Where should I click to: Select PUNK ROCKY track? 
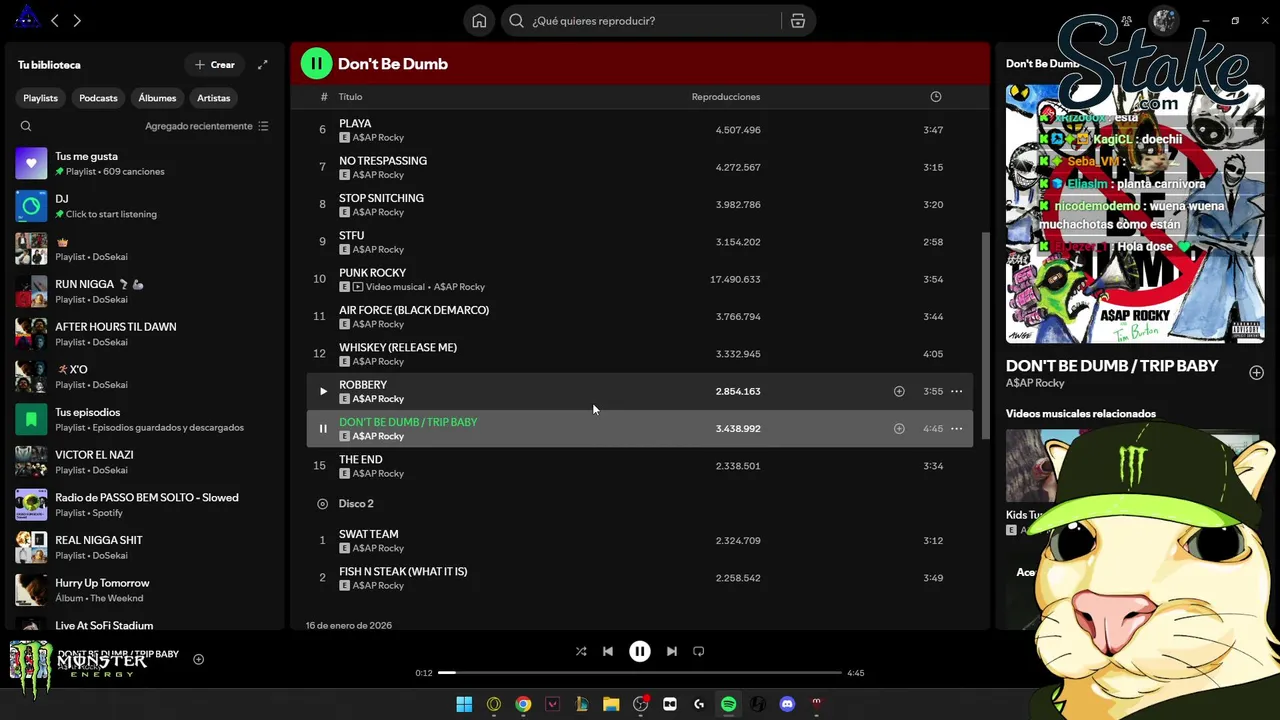[639, 279]
